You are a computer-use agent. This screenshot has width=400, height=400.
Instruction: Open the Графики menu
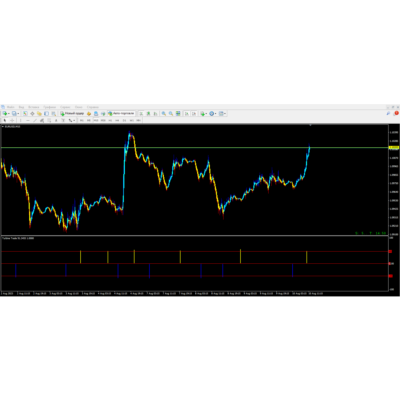[x=49, y=107]
